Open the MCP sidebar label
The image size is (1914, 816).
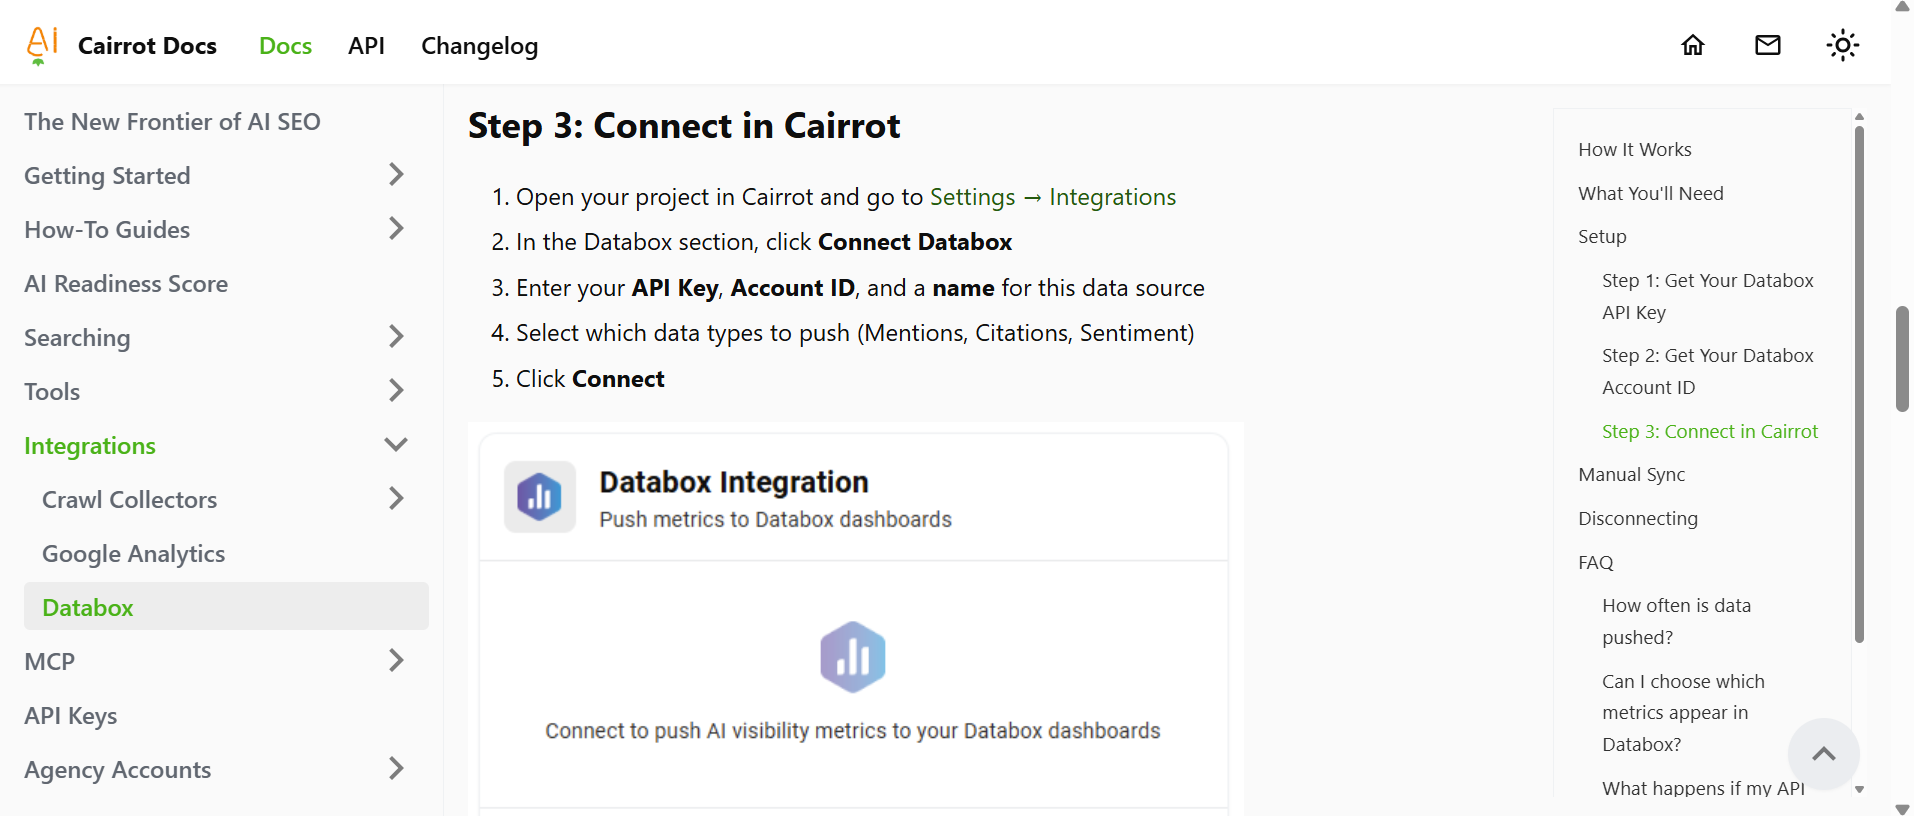coord(49,662)
